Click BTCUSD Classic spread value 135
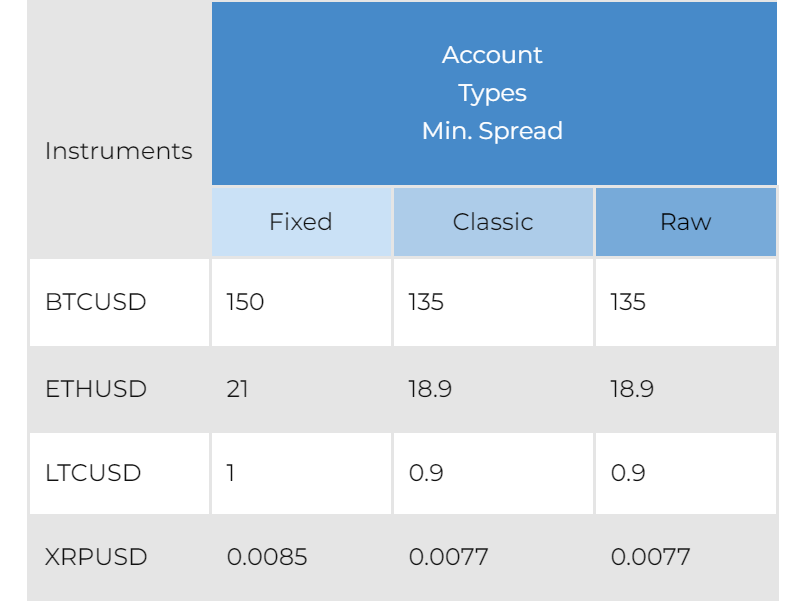This screenshot has height=602, width=809. click(x=426, y=302)
